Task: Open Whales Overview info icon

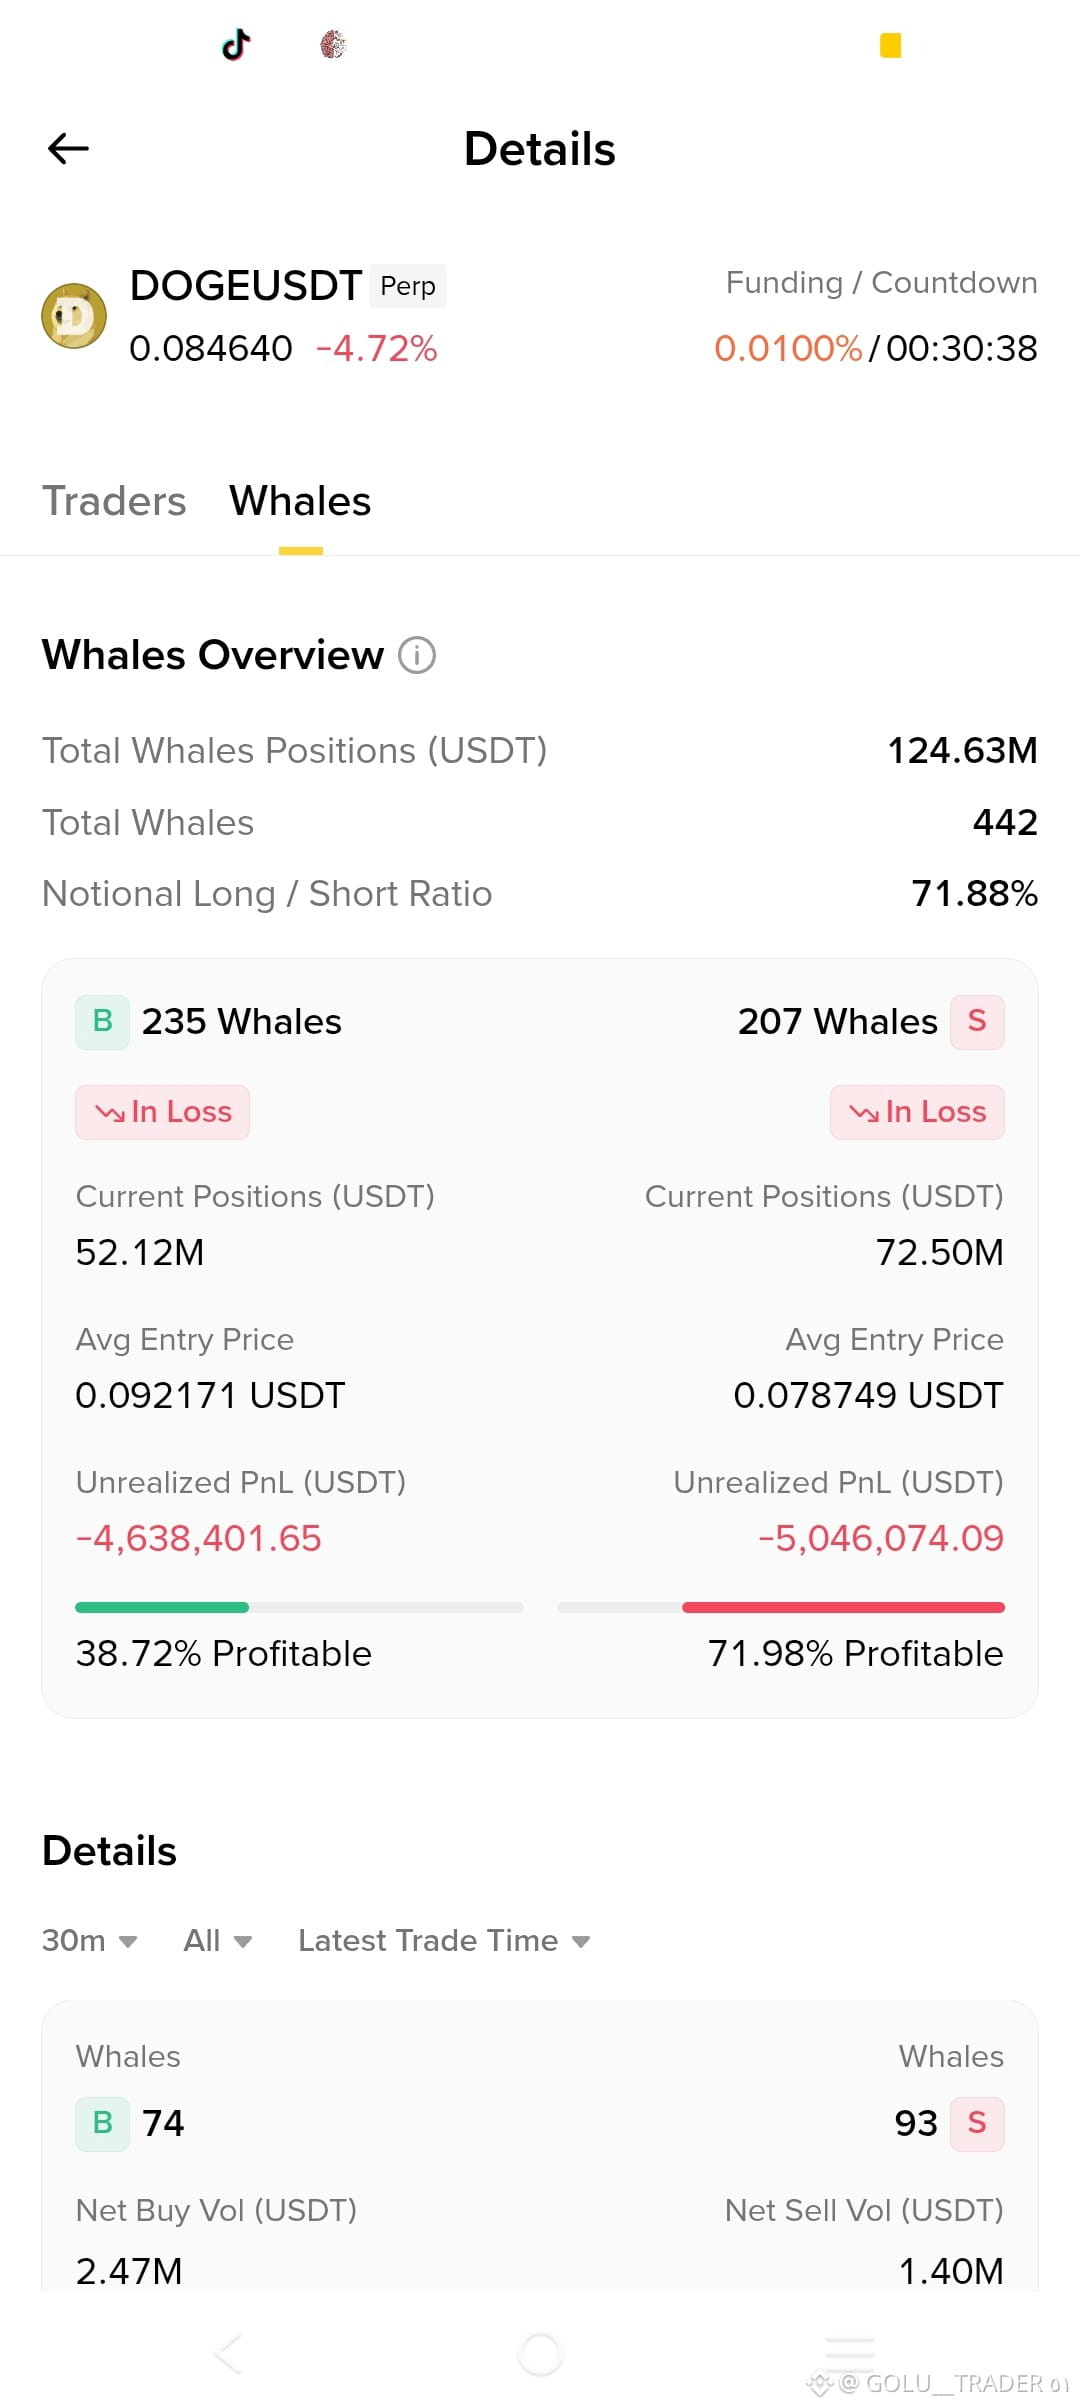Action: (417, 656)
